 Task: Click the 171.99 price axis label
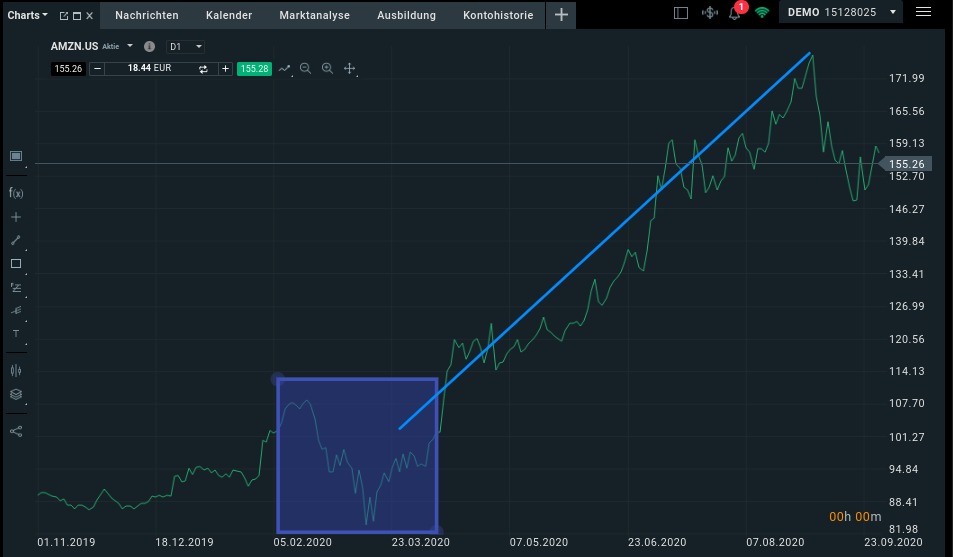pyautogui.click(x=907, y=78)
